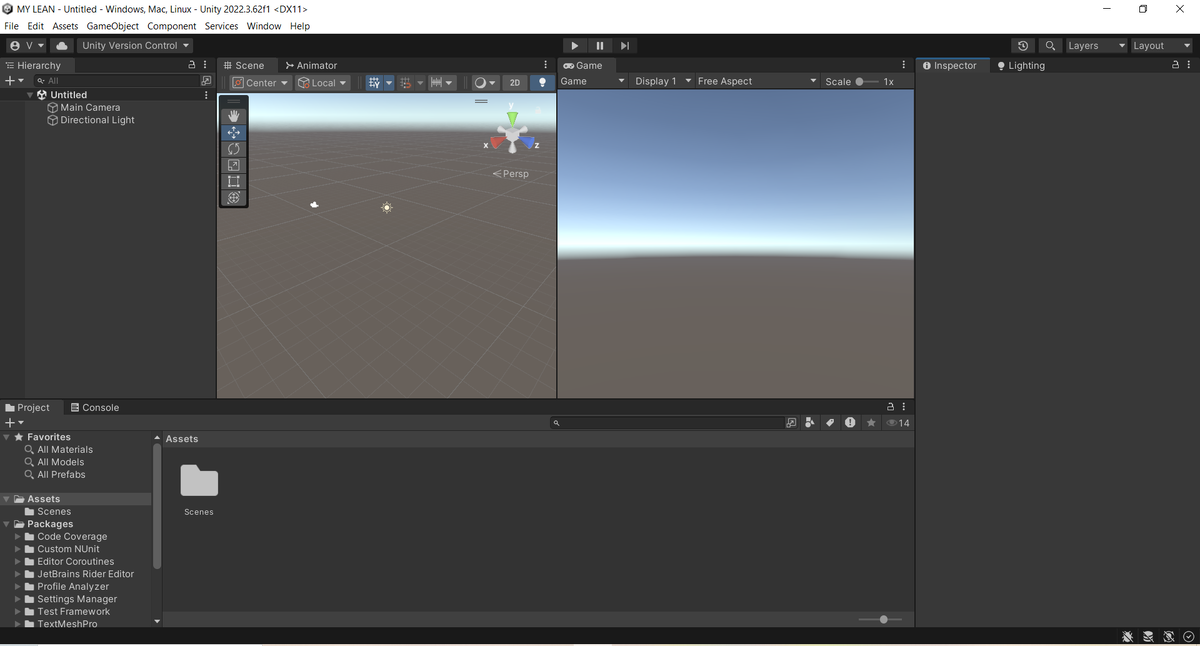Click Hierarchy create plus button
Image resolution: width=1200 pixels, height=646 pixels.
(x=14, y=81)
